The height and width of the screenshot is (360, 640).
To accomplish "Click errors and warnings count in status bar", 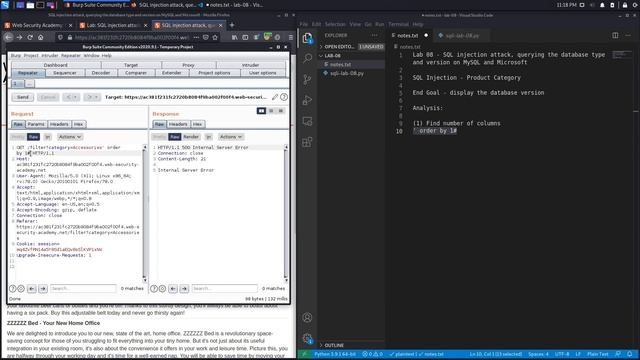I will [372, 354].
